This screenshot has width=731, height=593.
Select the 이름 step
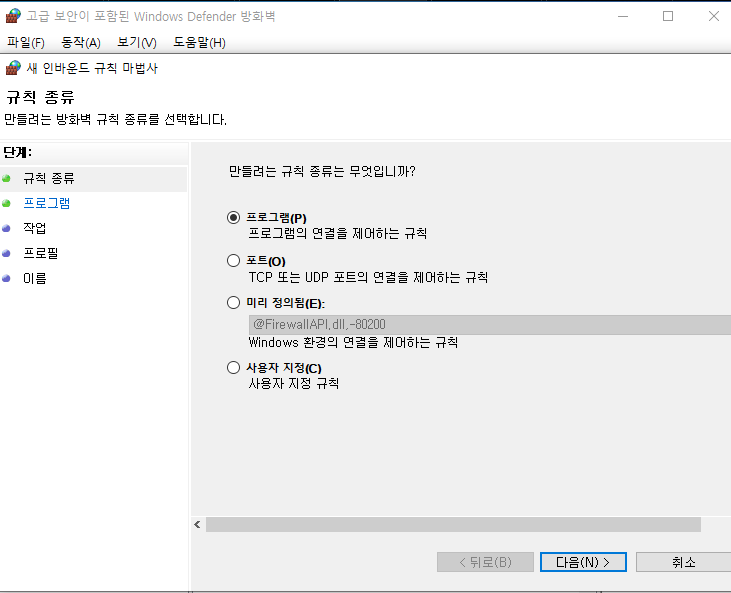click(34, 278)
